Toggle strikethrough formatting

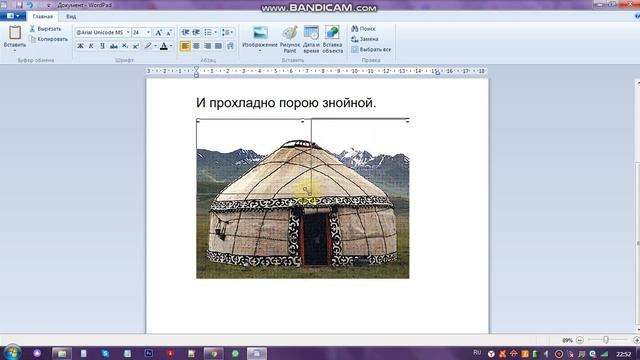click(x=113, y=46)
